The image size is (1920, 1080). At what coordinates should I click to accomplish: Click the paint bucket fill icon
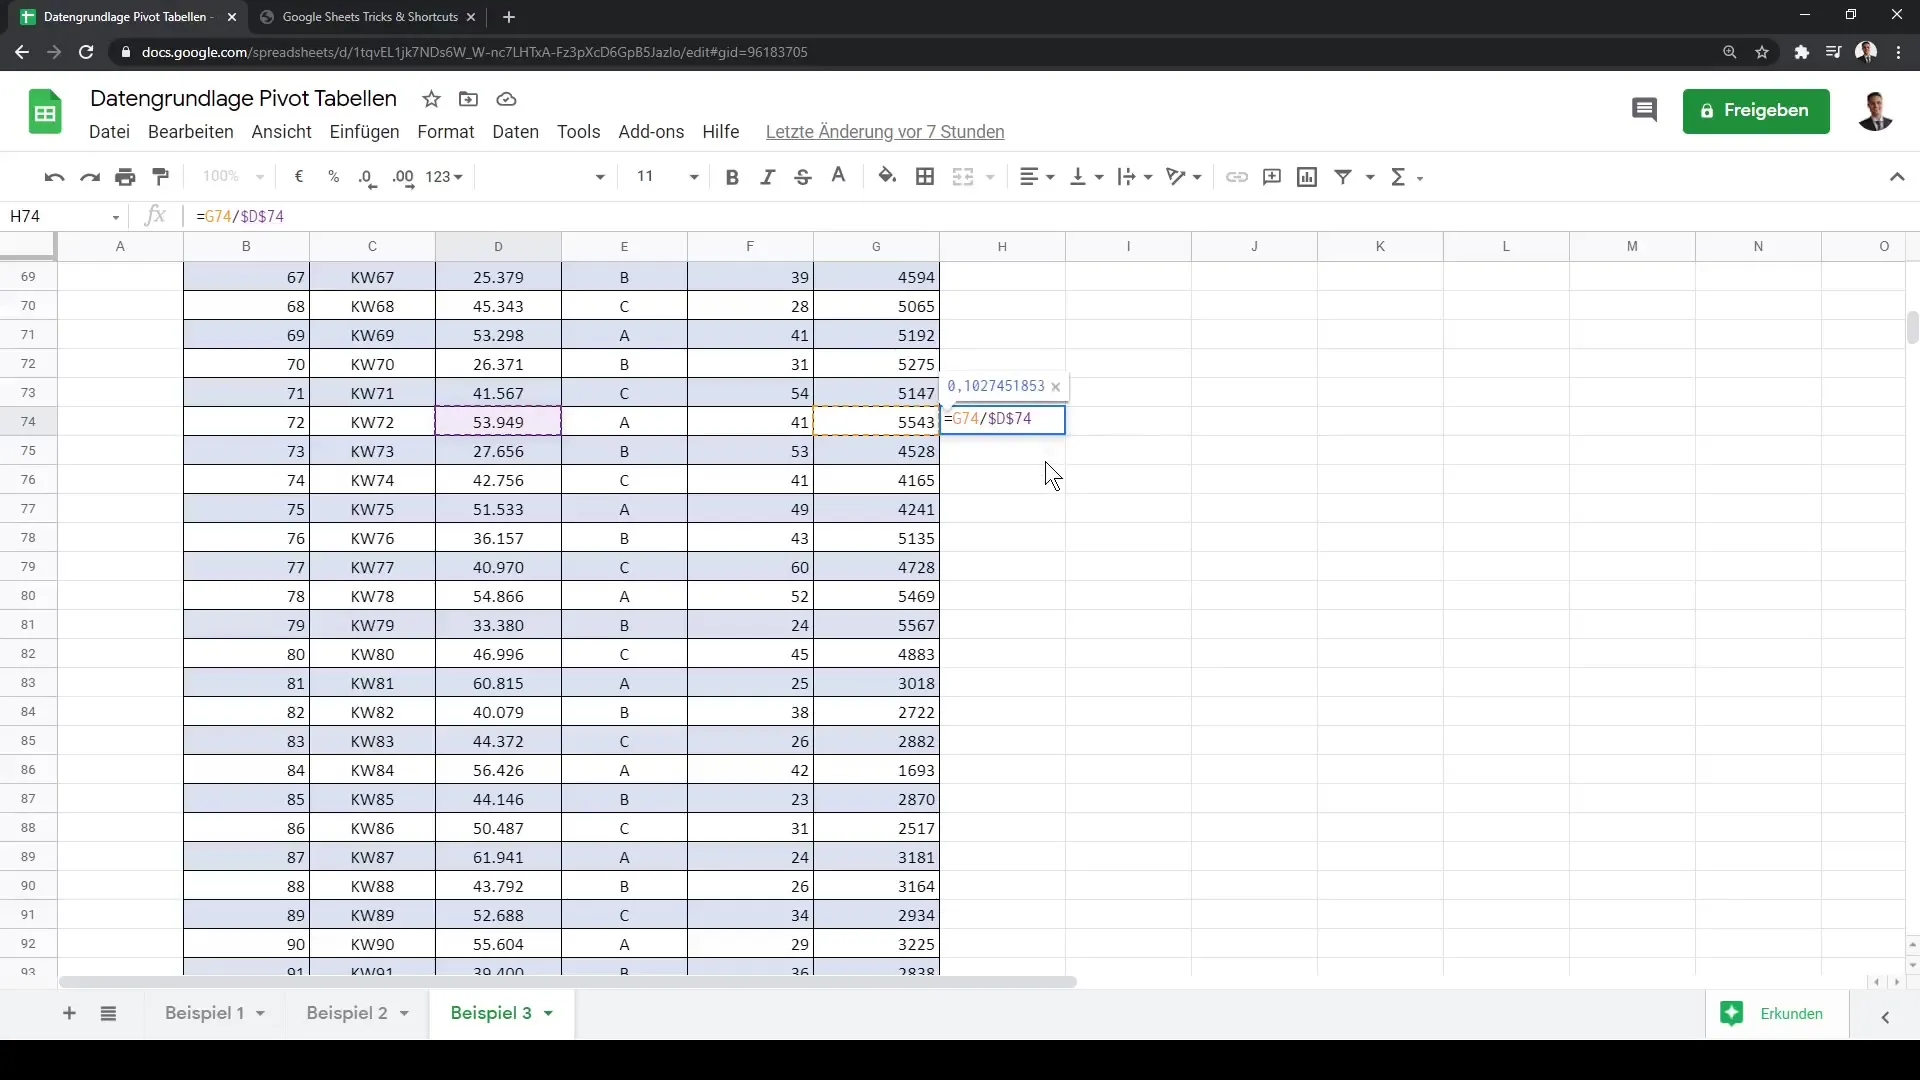(887, 175)
